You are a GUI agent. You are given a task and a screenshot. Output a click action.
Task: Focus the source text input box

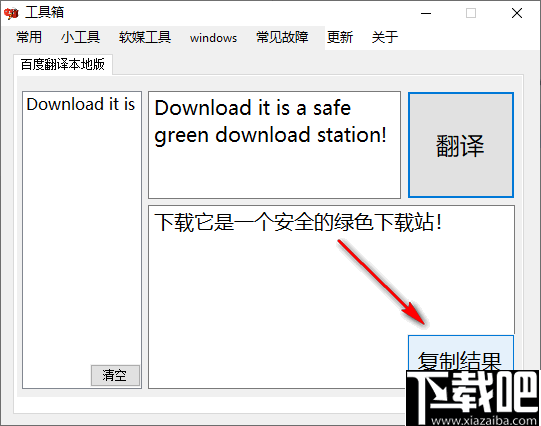(274, 145)
